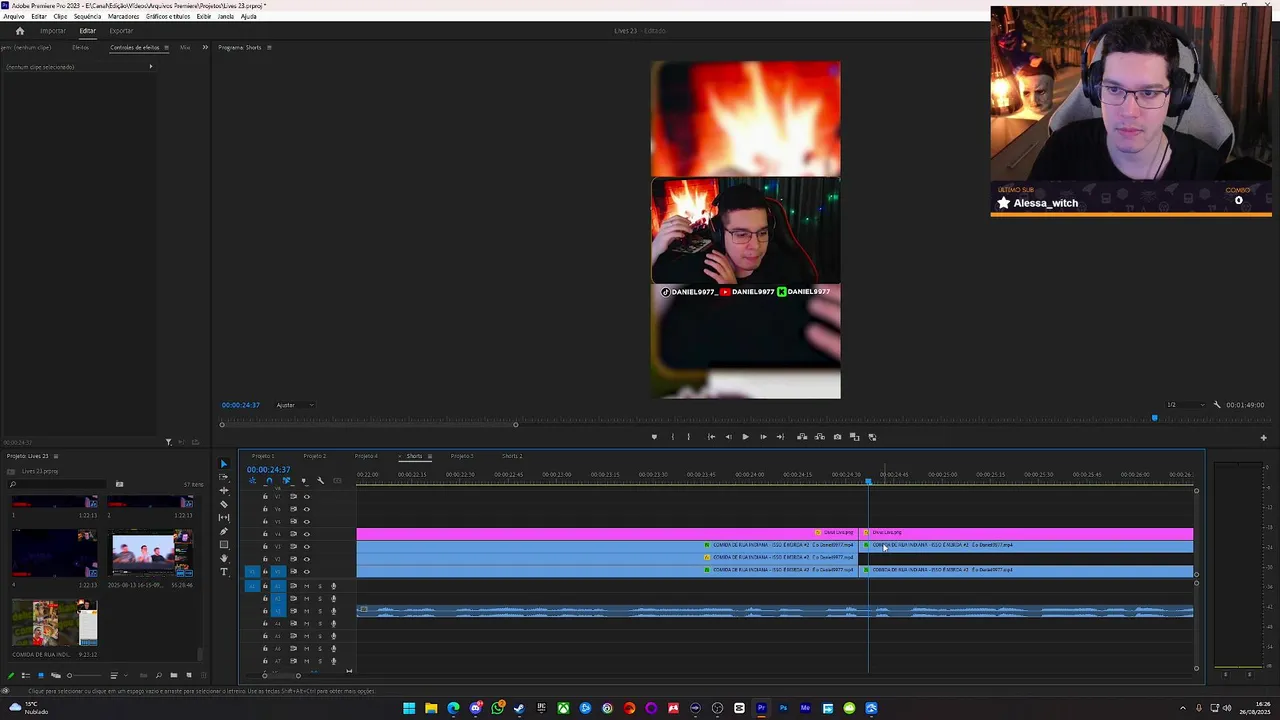Image resolution: width=1280 pixels, height=720 pixels.
Task: Select COMIDA DE RUA INDIANA project thumbnail
Action: click(x=54, y=622)
